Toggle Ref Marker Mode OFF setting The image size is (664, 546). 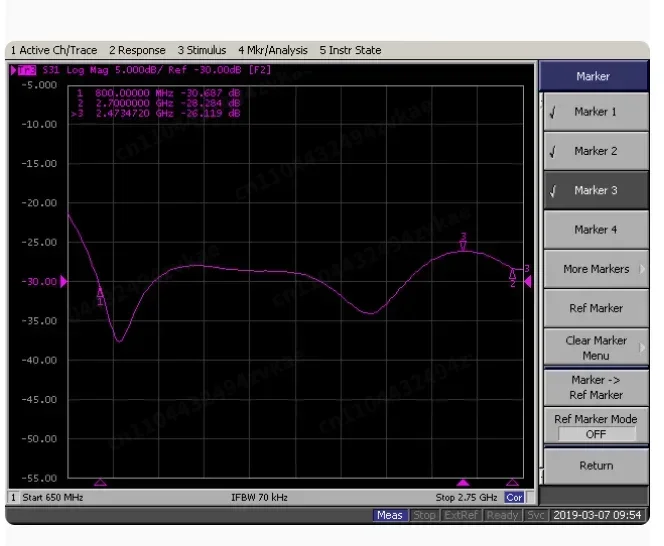click(596, 427)
